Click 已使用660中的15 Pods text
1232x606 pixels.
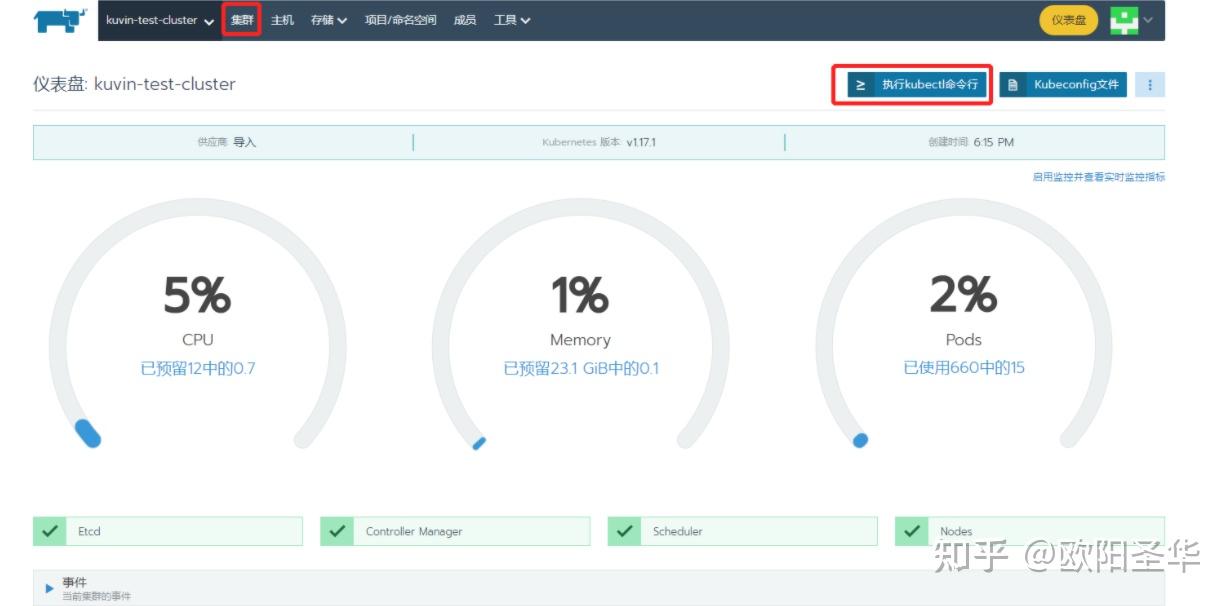click(964, 368)
